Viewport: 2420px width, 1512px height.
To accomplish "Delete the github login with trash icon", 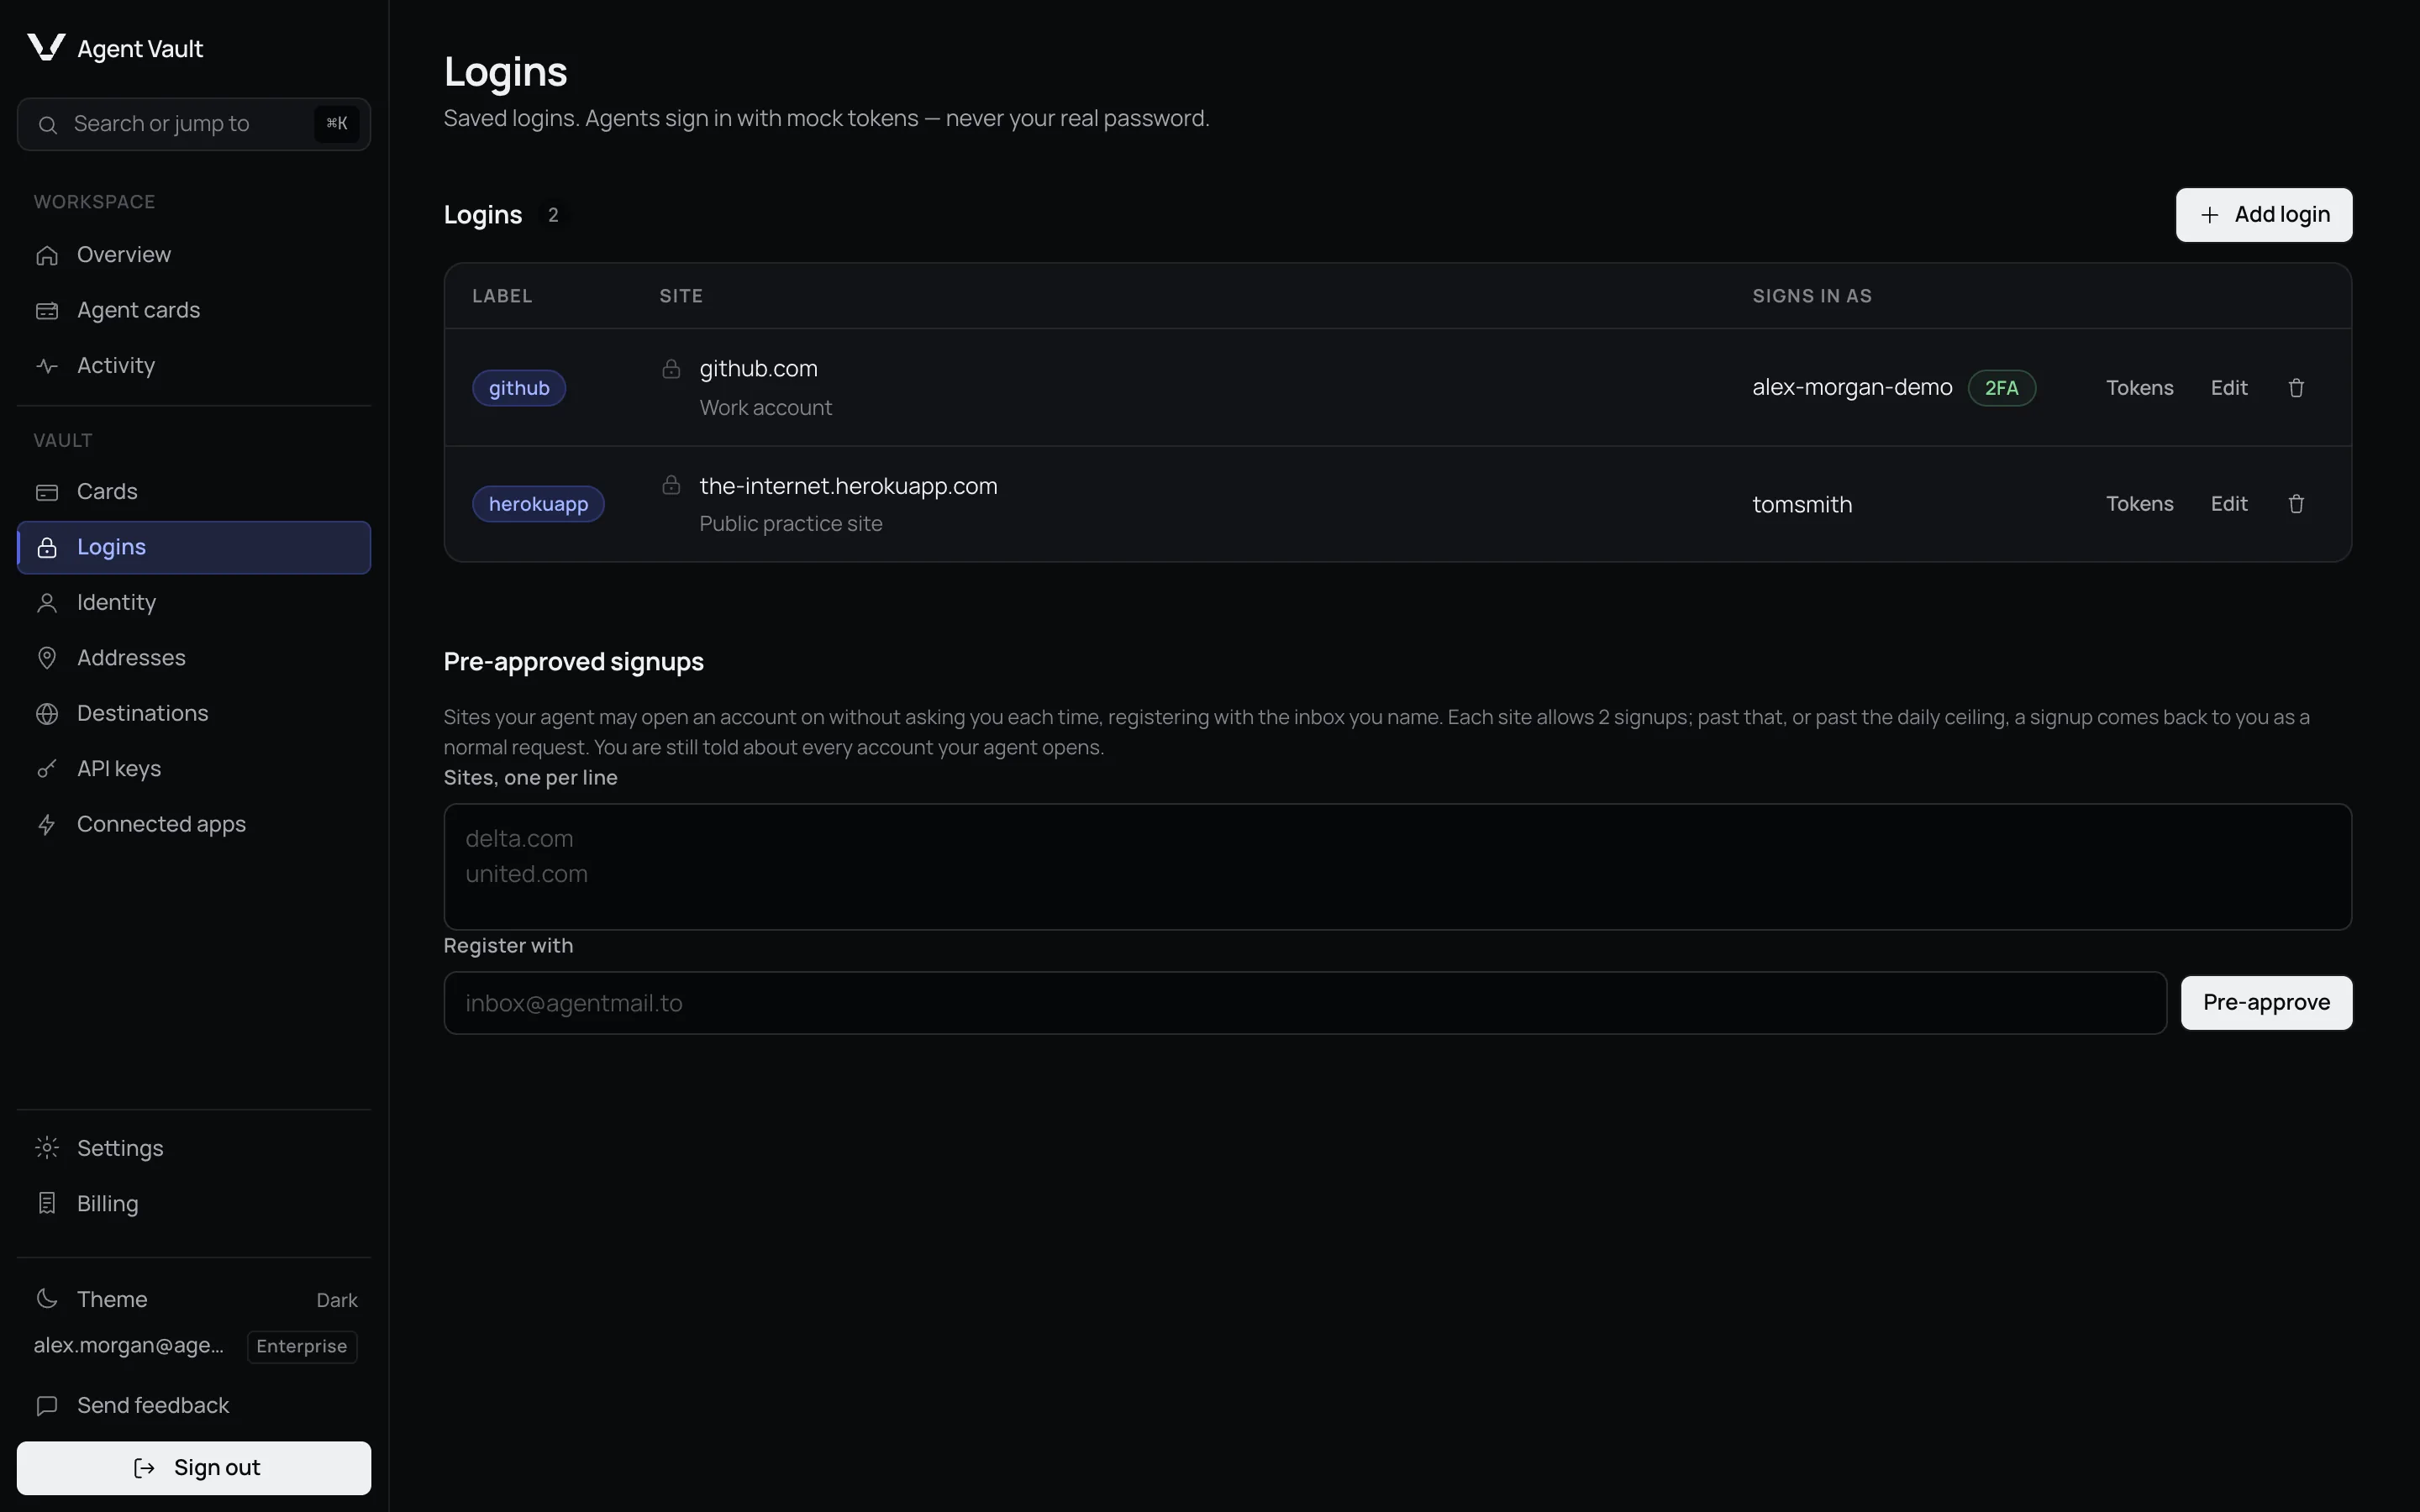I will click(x=2296, y=388).
